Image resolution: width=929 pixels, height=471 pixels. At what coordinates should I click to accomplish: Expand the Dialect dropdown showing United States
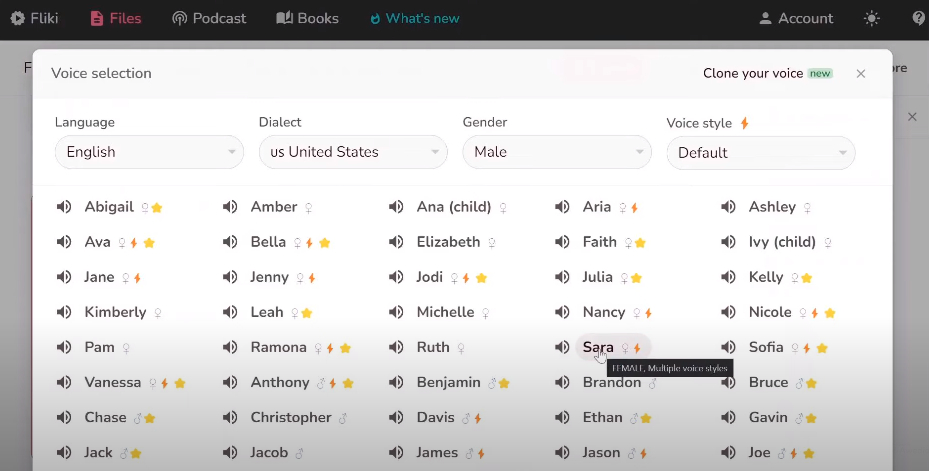point(353,152)
